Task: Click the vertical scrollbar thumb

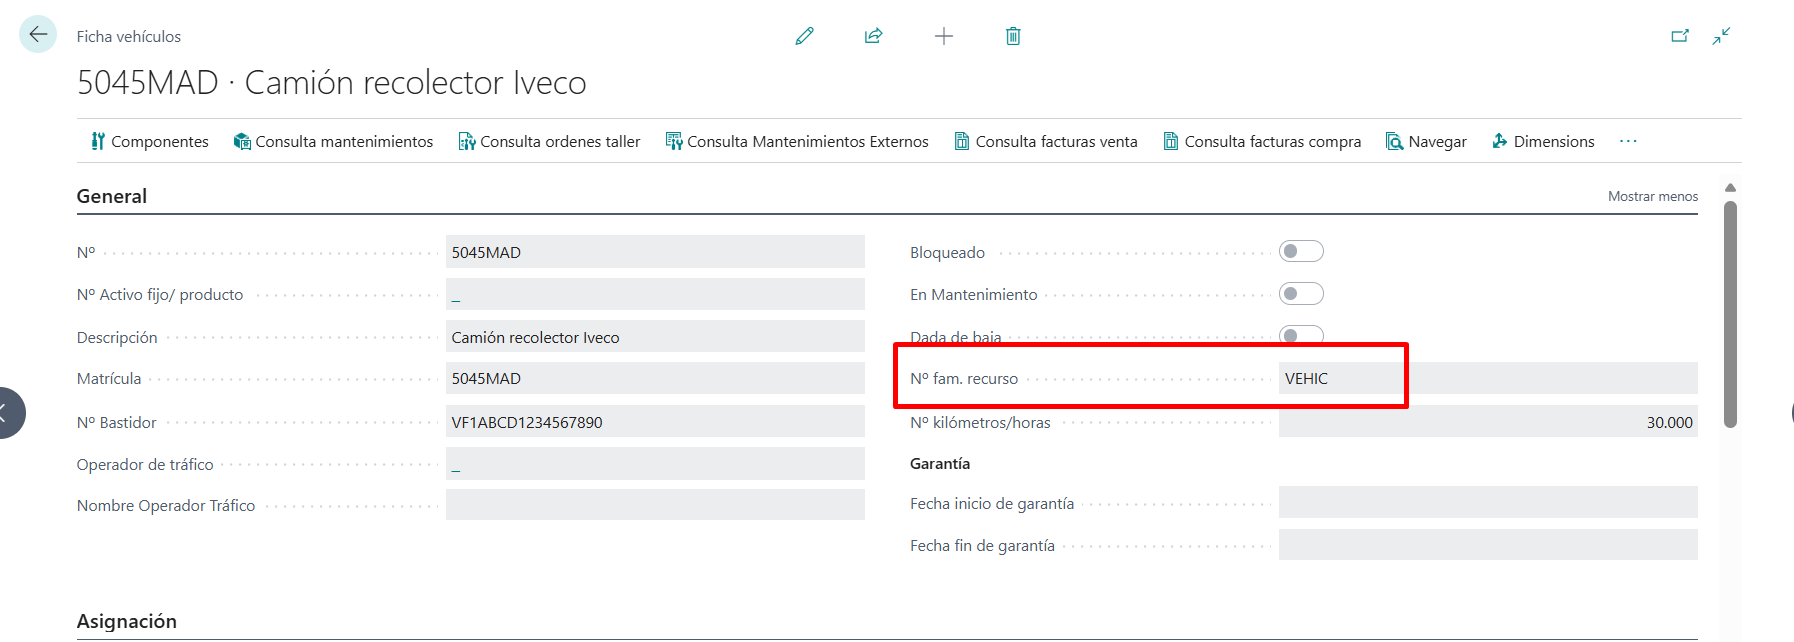Action: pyautogui.click(x=1730, y=314)
